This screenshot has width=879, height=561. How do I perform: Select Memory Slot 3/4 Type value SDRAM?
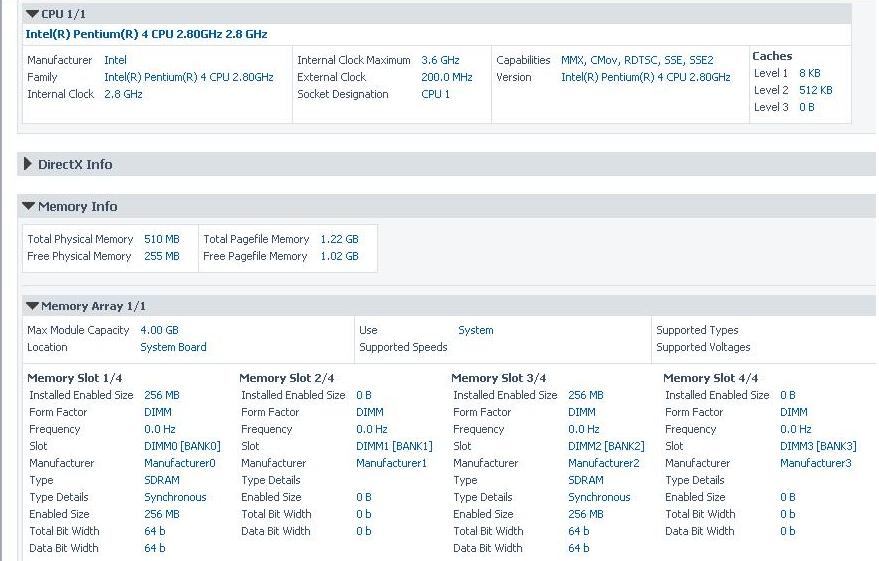pos(585,480)
